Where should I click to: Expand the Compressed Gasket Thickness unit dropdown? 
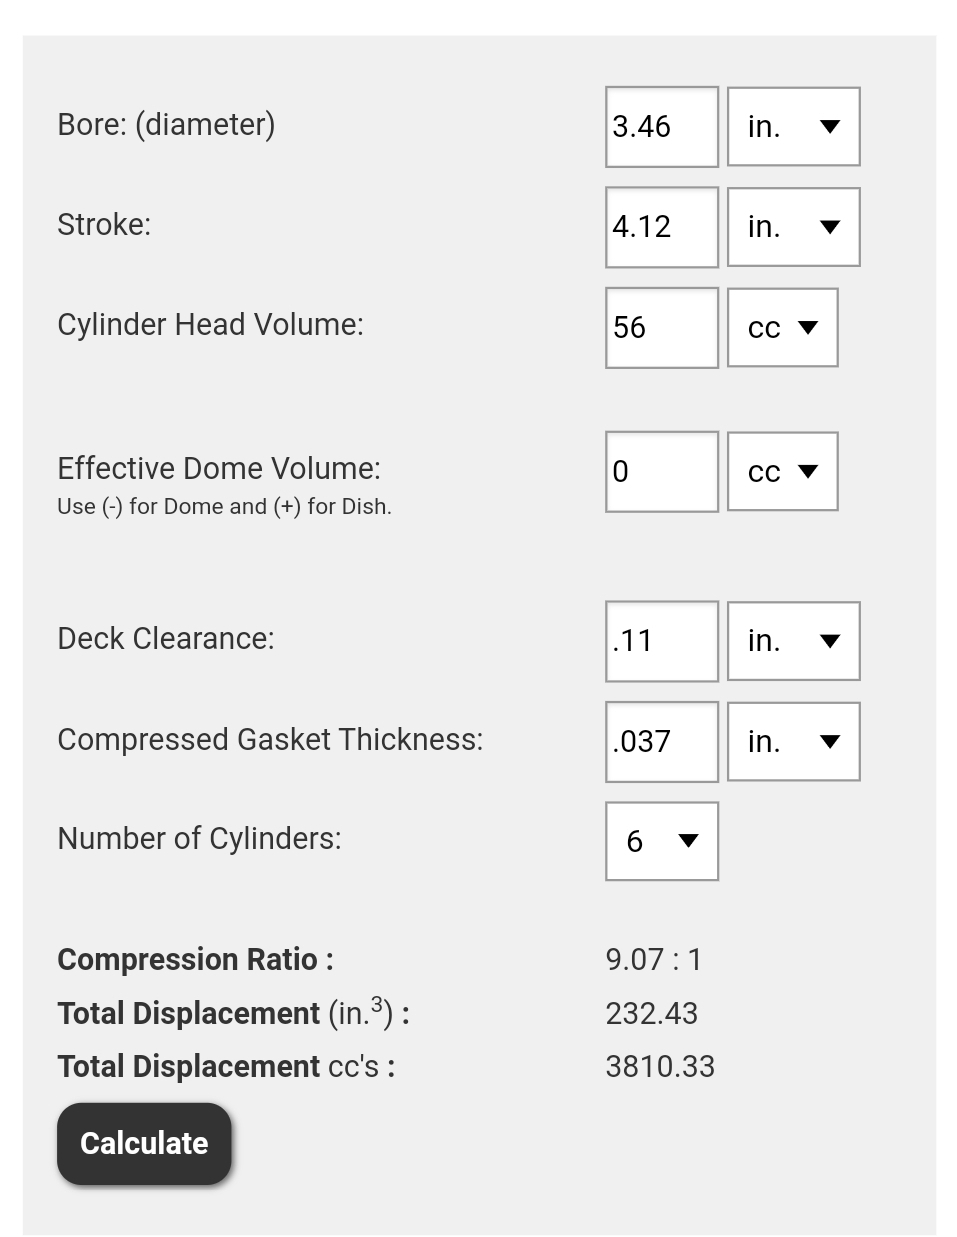[793, 742]
